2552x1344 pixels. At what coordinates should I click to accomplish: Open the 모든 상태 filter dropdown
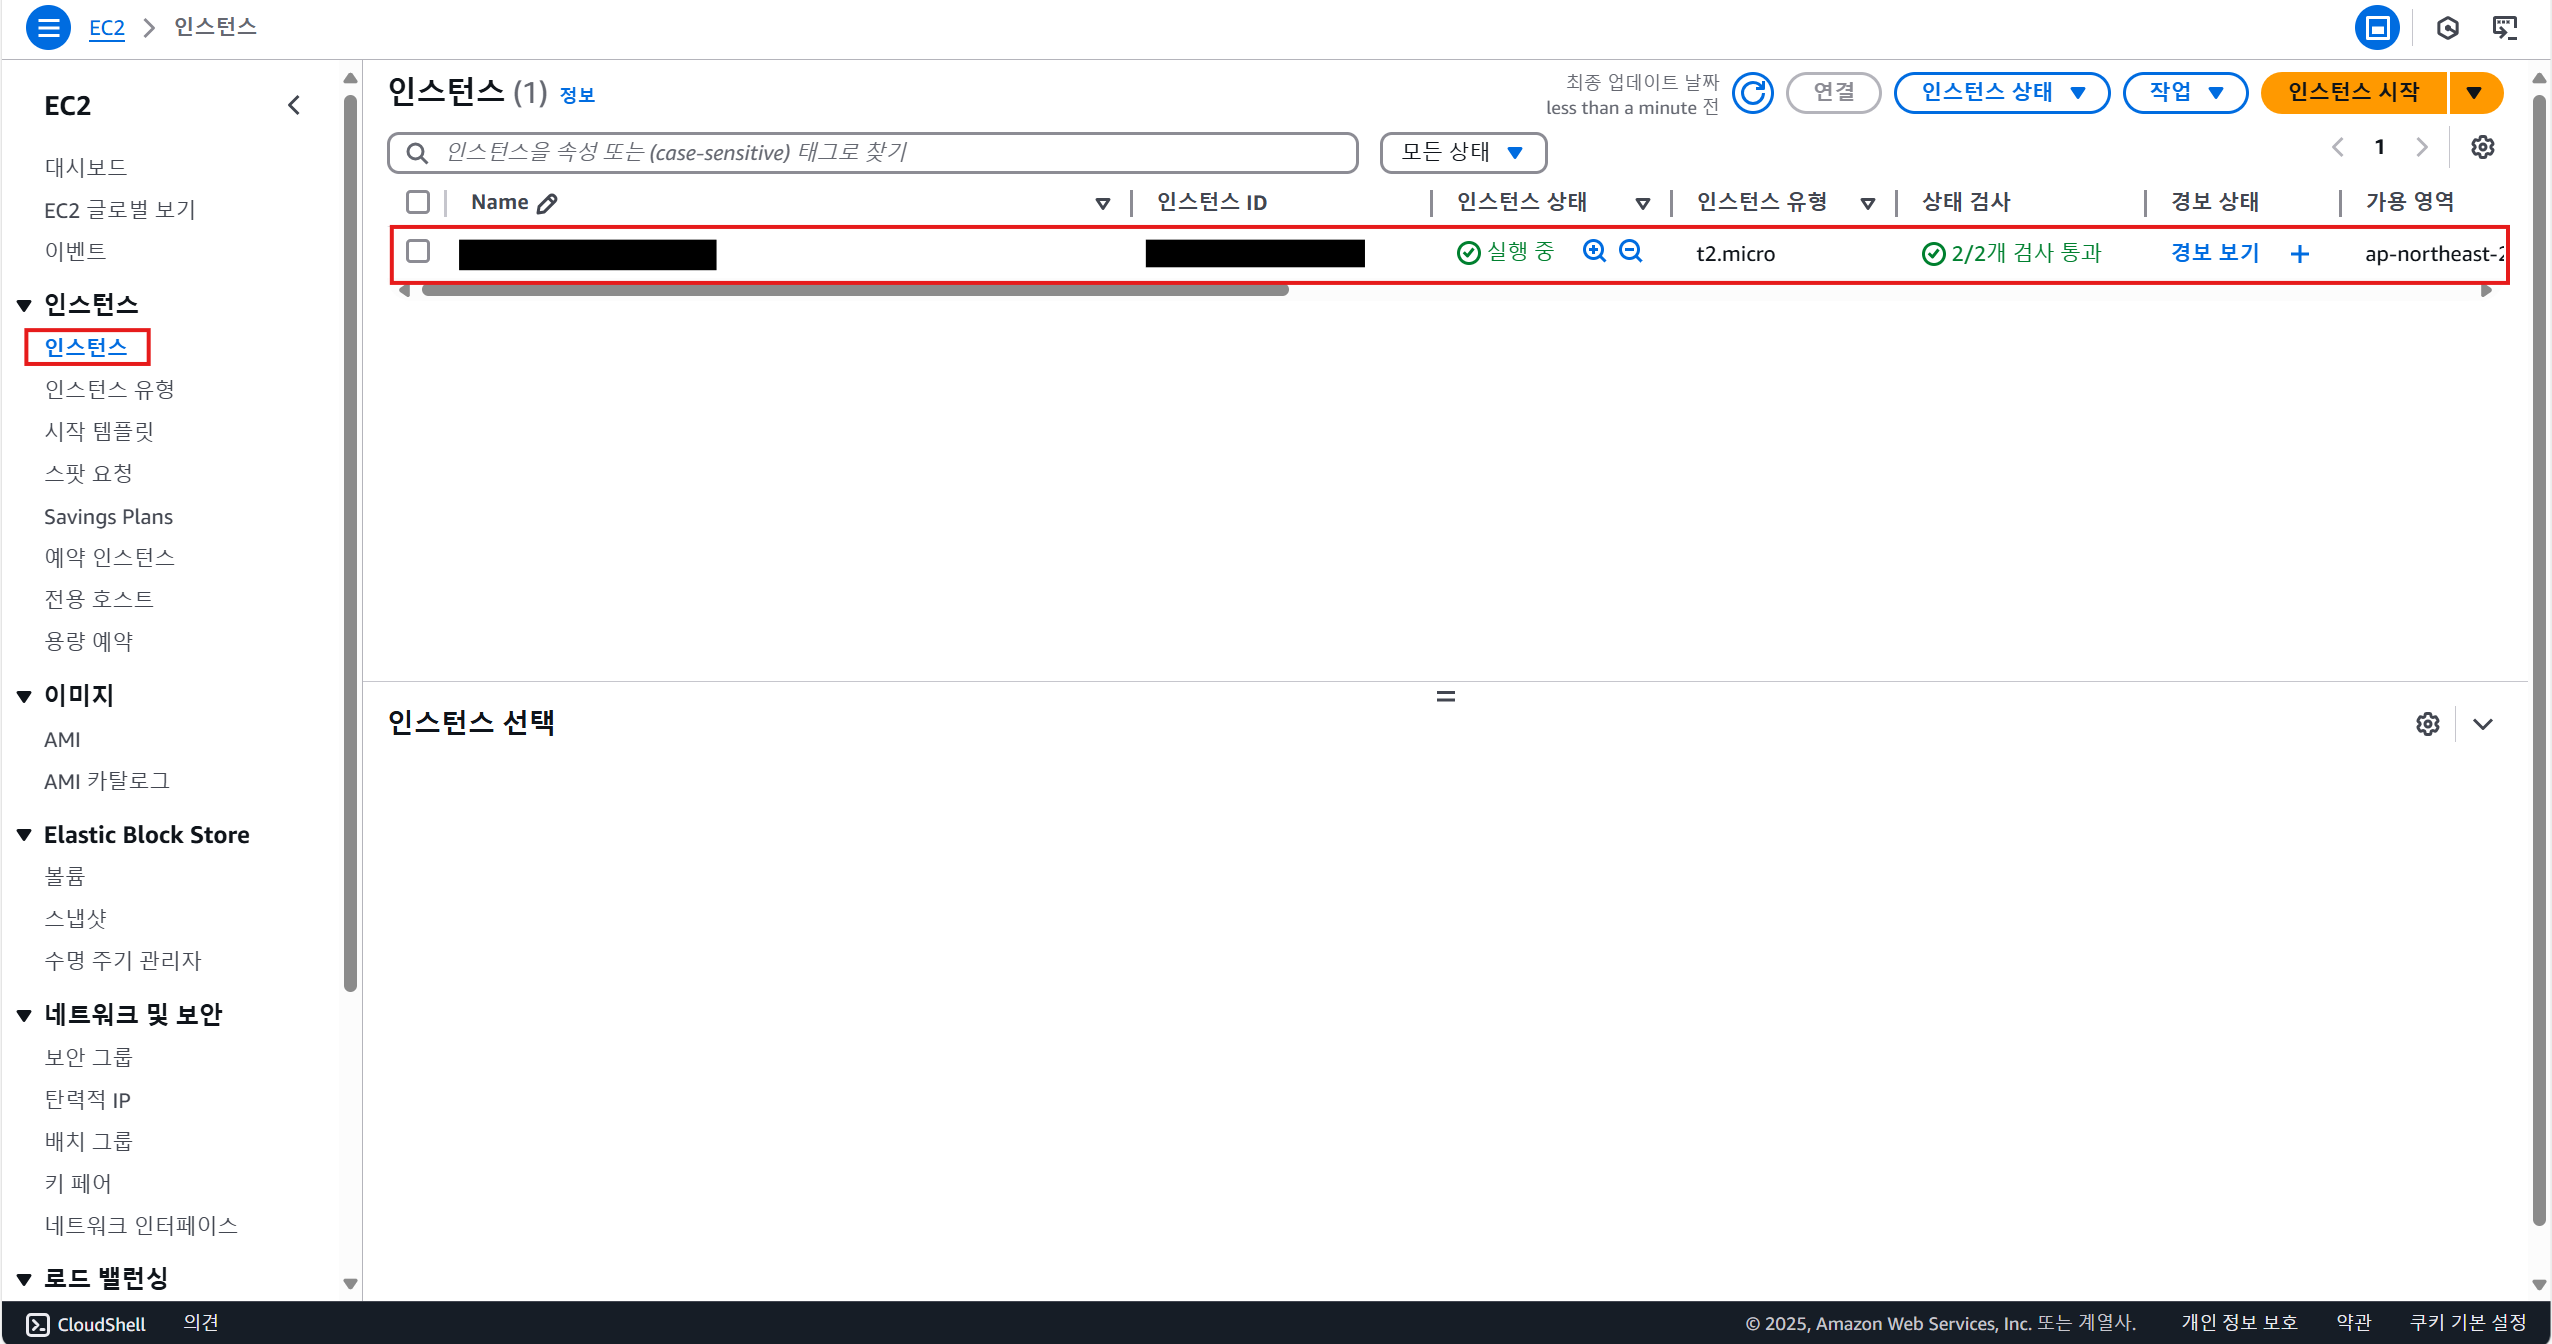(1462, 152)
